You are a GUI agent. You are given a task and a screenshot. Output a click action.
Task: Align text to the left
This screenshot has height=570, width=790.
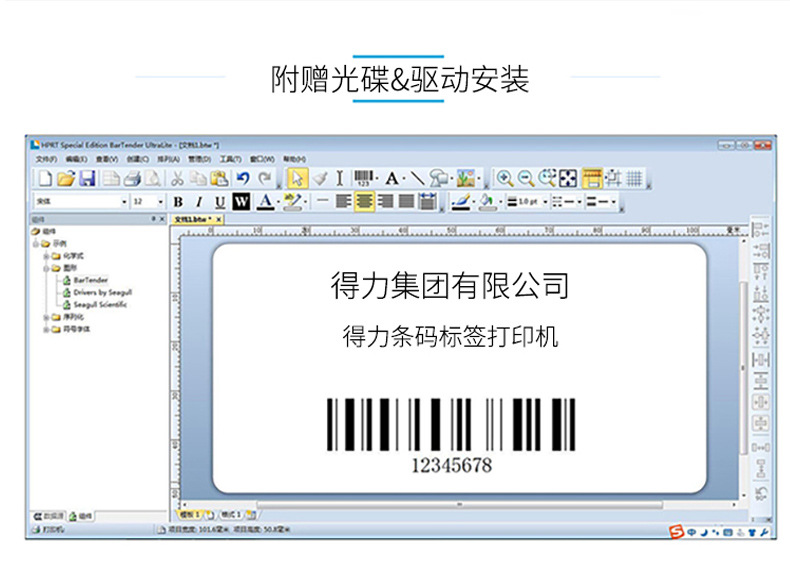tap(344, 202)
